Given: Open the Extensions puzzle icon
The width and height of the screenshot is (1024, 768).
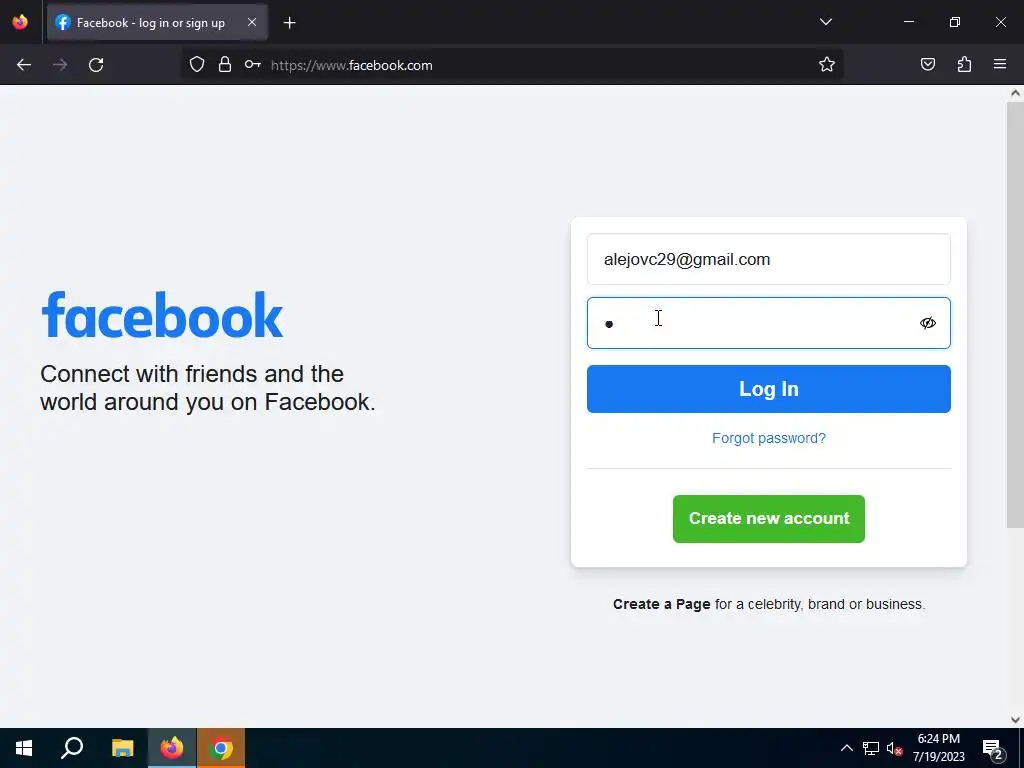Looking at the screenshot, I should [x=964, y=64].
